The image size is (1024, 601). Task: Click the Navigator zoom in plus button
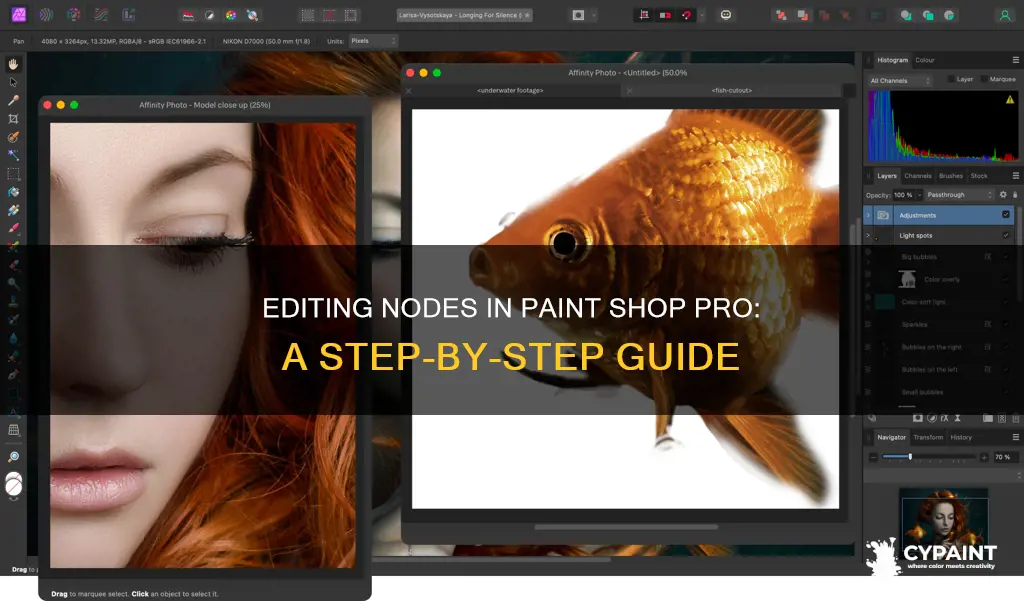(x=984, y=457)
